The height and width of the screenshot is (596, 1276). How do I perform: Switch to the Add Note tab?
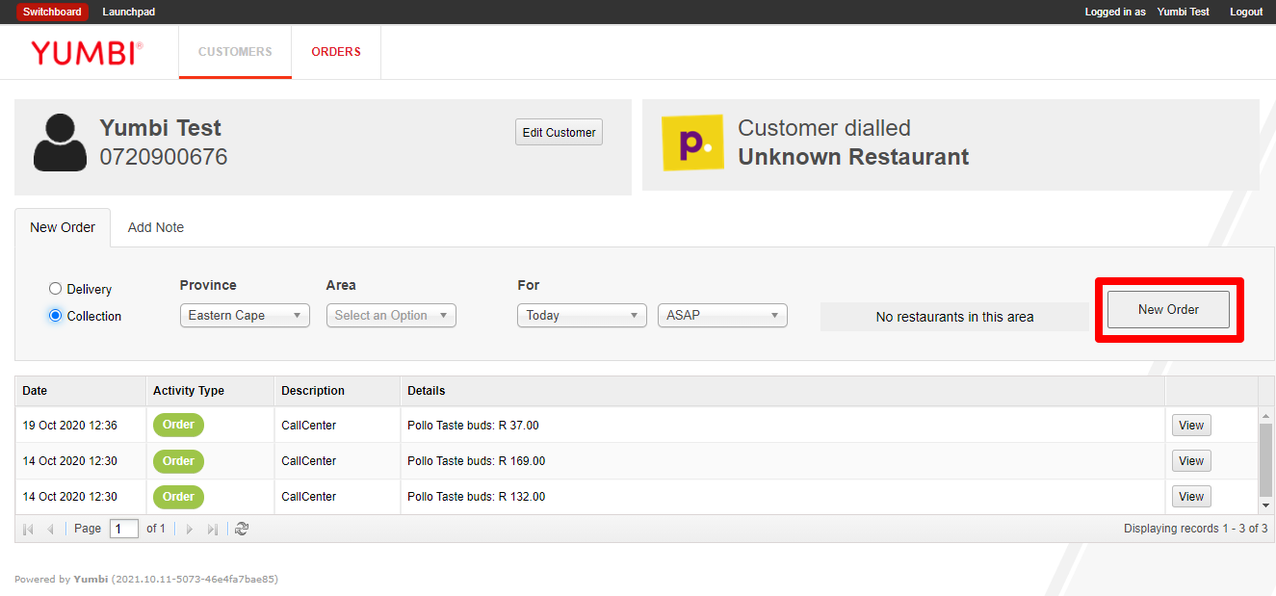[x=156, y=228]
